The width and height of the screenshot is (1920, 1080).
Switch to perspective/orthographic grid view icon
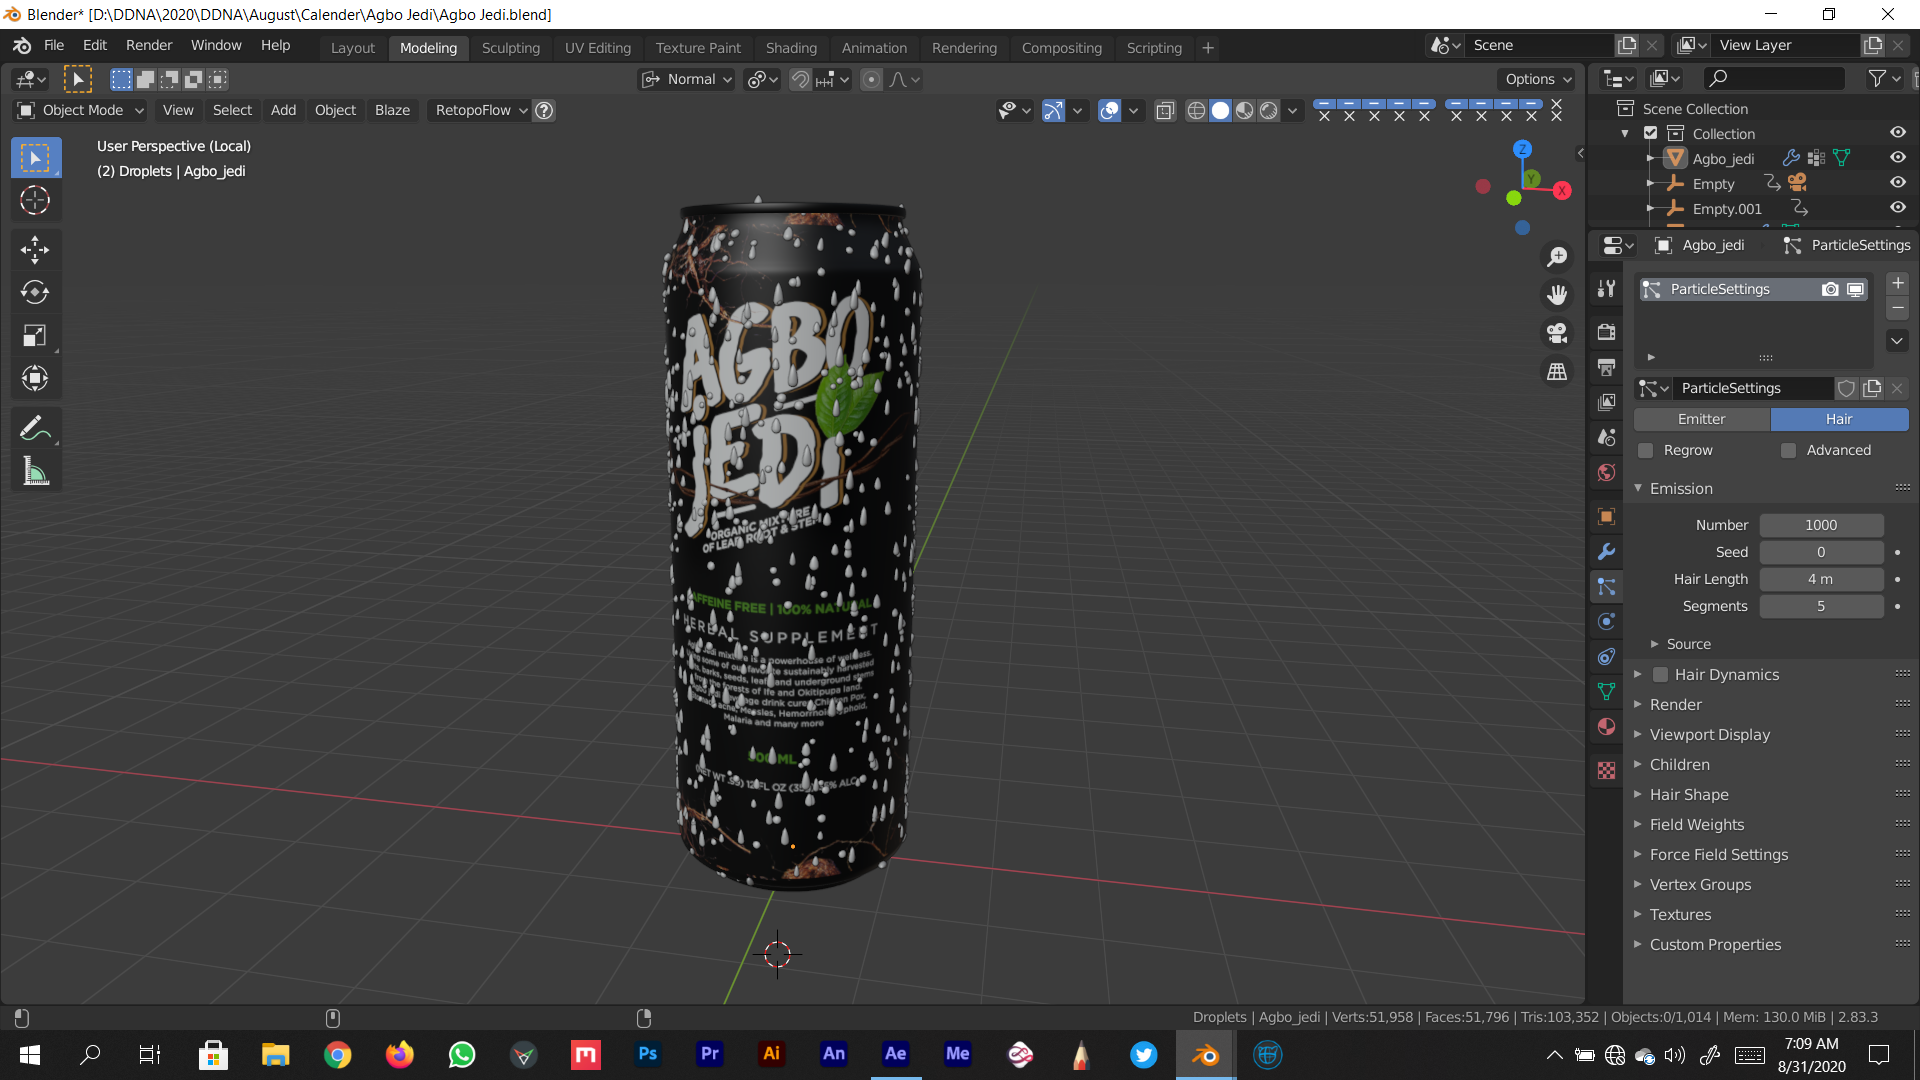click(x=1557, y=371)
